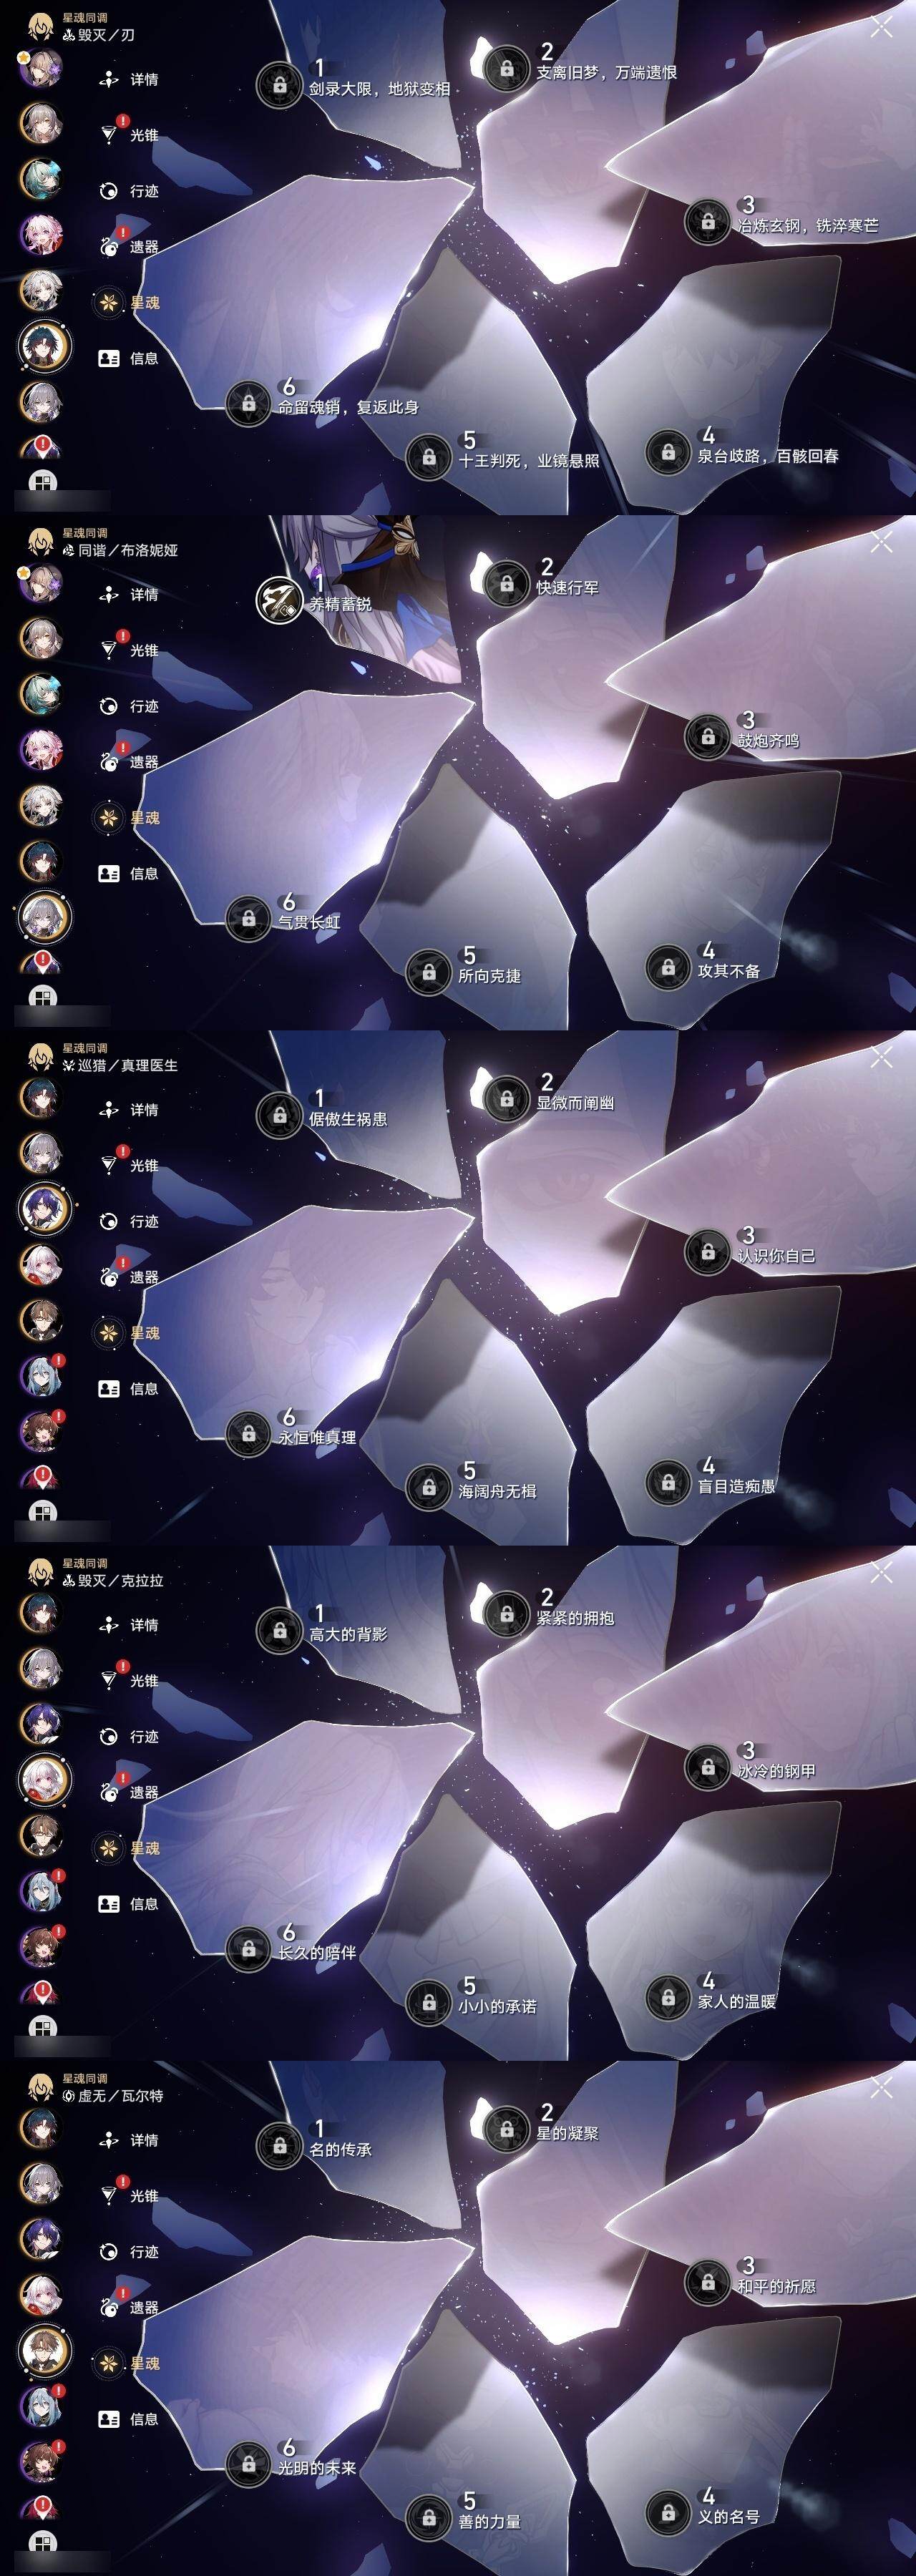Open eidolon label 家人的温暖
The height and width of the screenshot is (2576, 916).
737,2001
